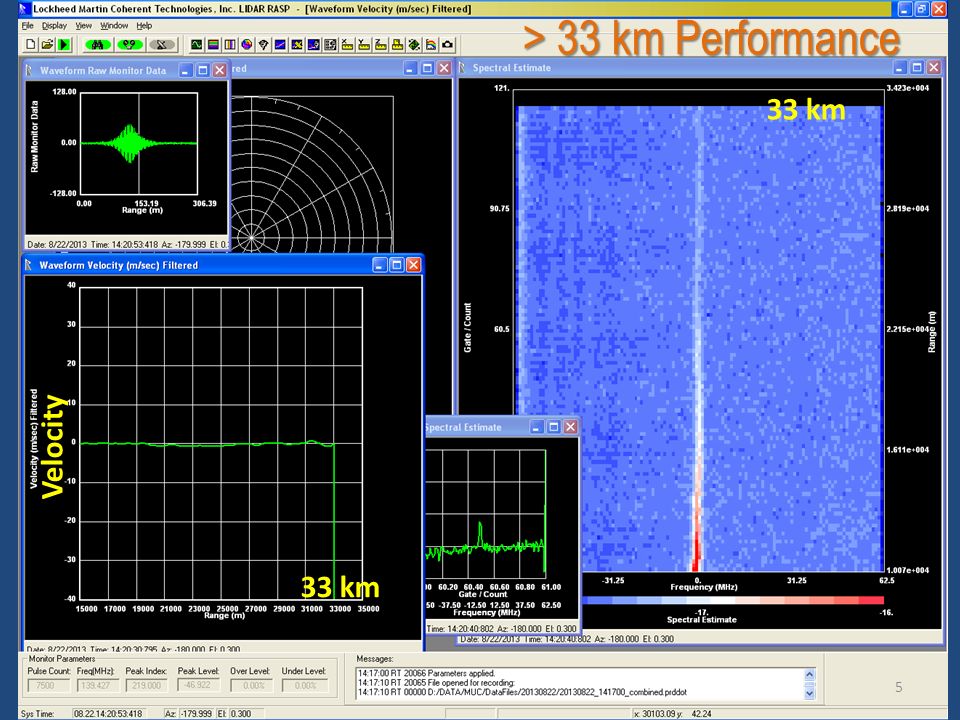
Task: Click the Messages list scroll up arrow
Action: click(809, 674)
